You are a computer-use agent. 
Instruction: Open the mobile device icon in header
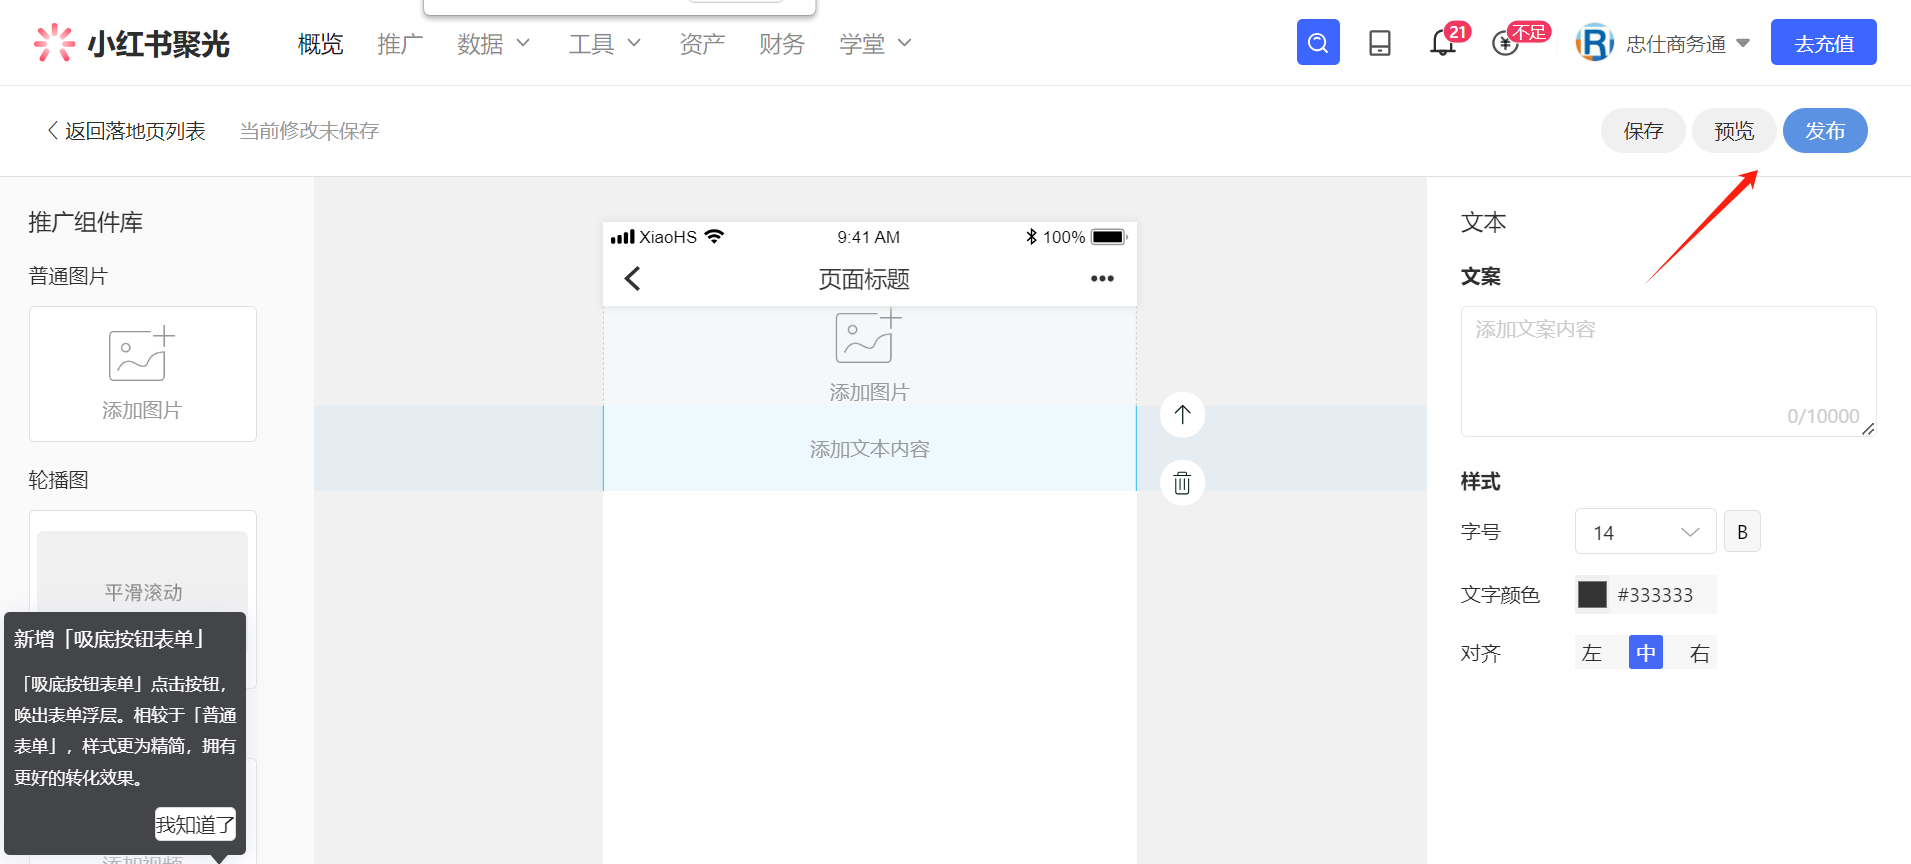[1379, 43]
